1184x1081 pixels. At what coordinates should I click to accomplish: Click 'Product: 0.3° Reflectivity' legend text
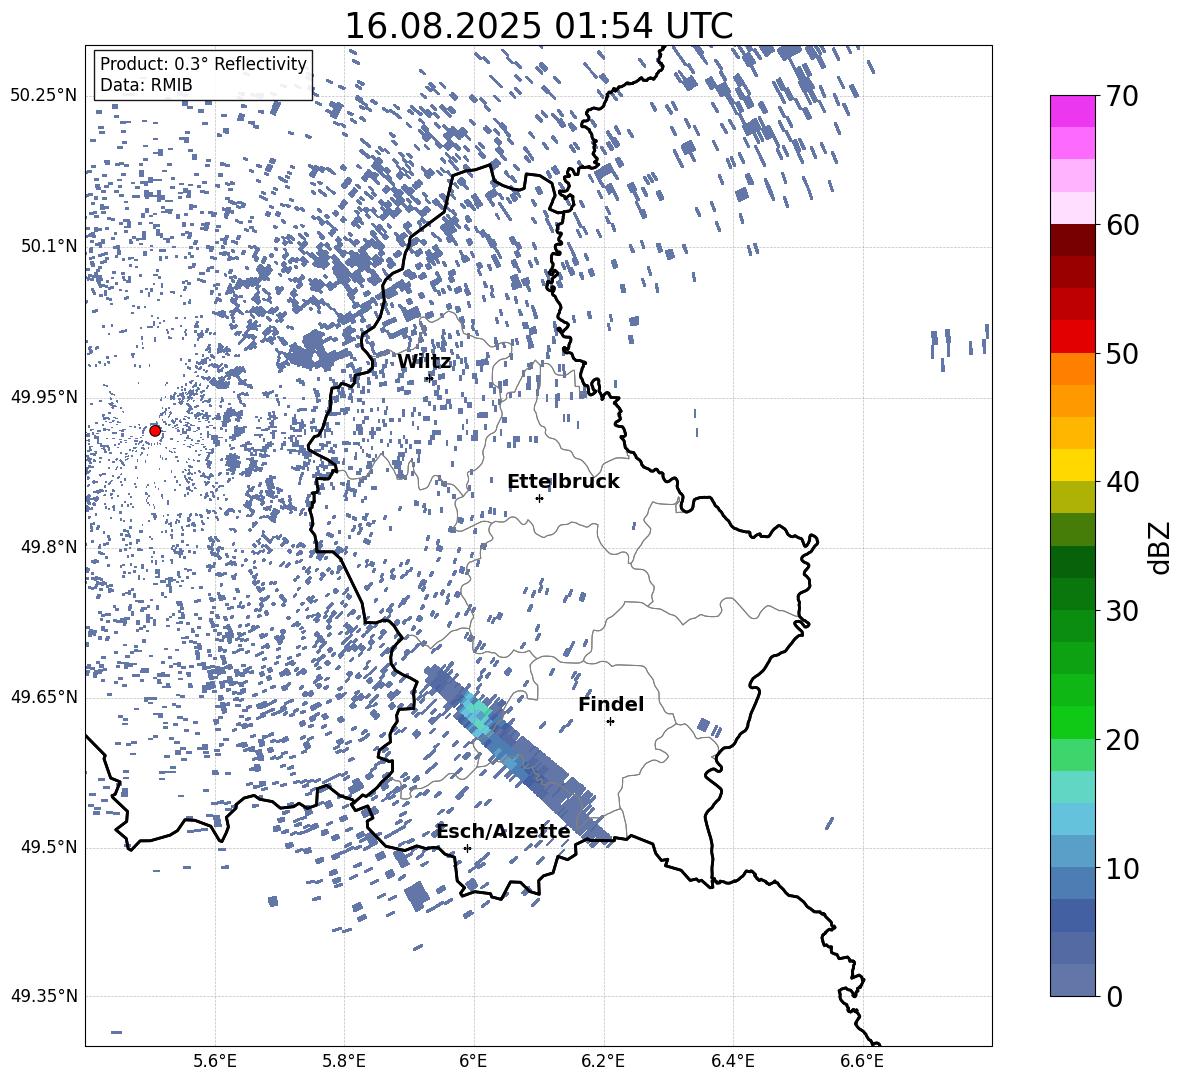click(203, 64)
